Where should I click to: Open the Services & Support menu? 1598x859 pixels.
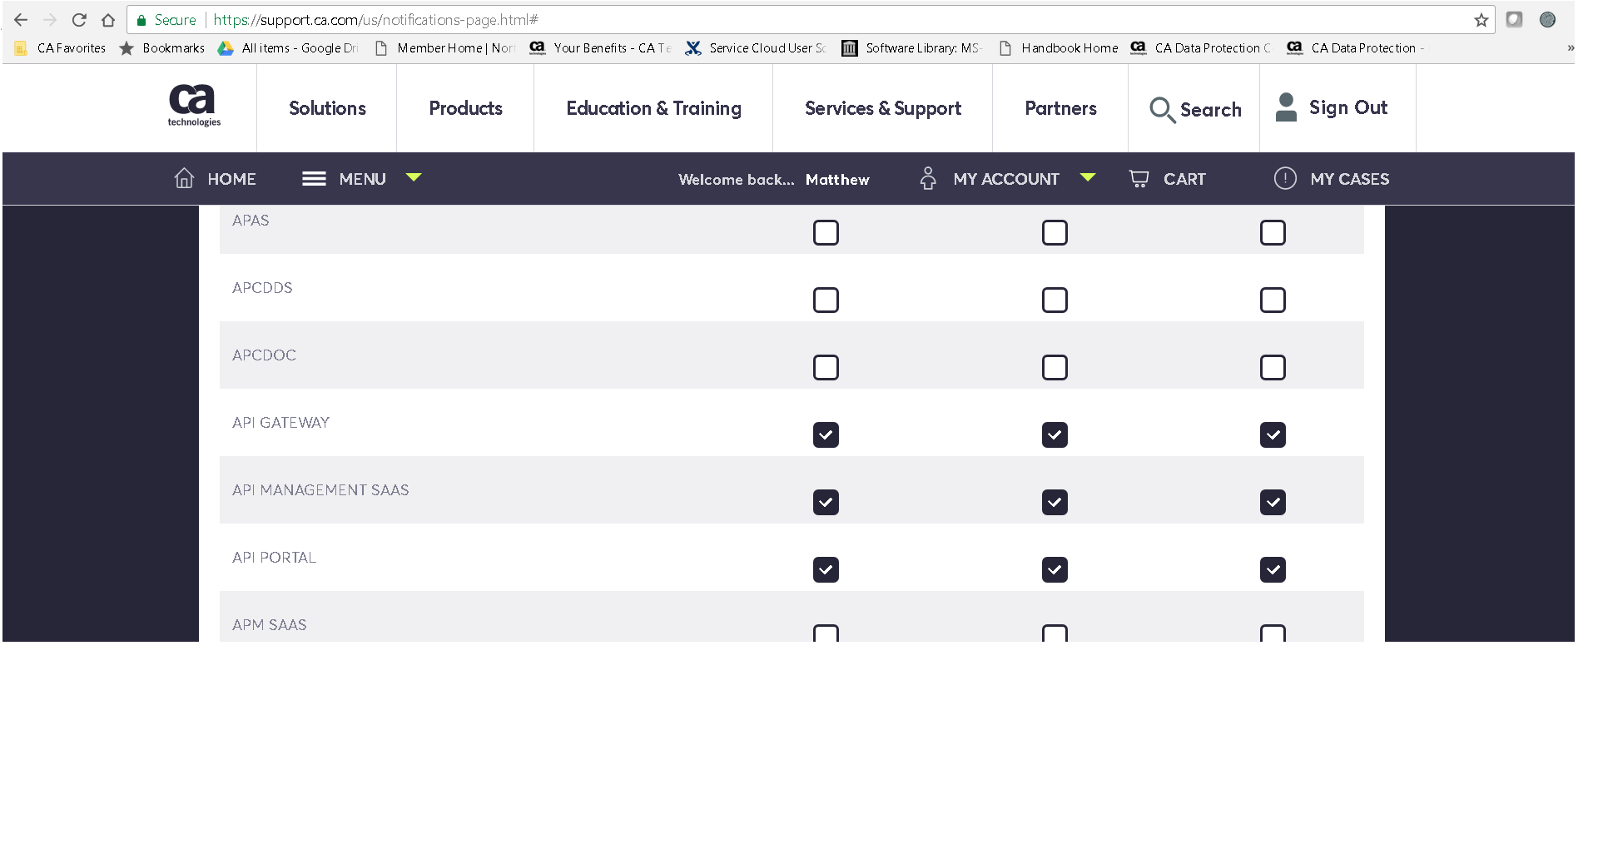[x=883, y=108]
